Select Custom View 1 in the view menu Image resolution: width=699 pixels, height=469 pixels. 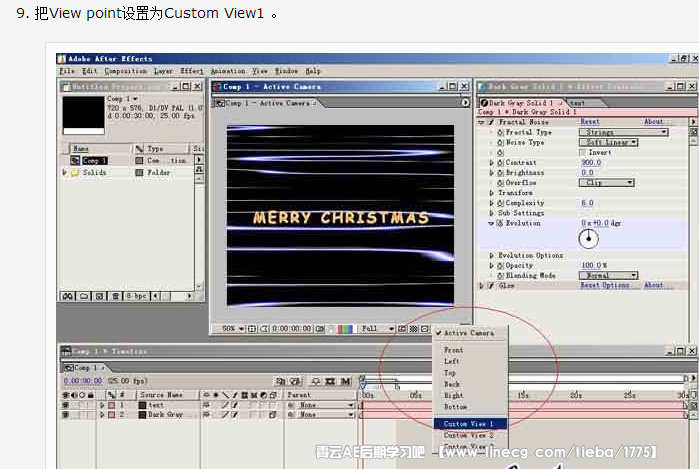470,424
